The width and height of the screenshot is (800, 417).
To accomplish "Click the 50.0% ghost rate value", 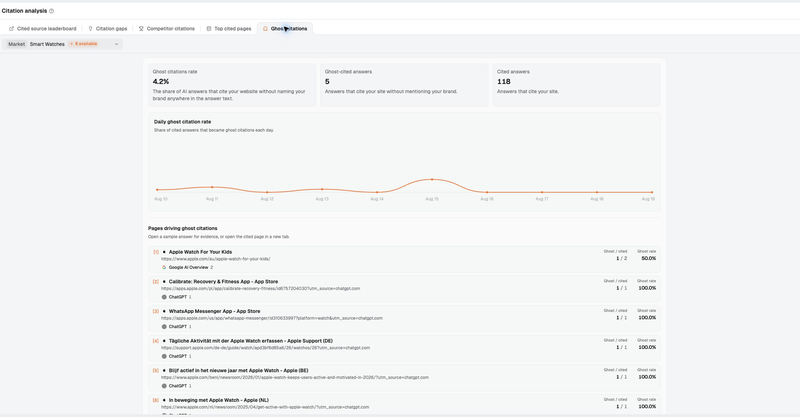I will pos(648,258).
